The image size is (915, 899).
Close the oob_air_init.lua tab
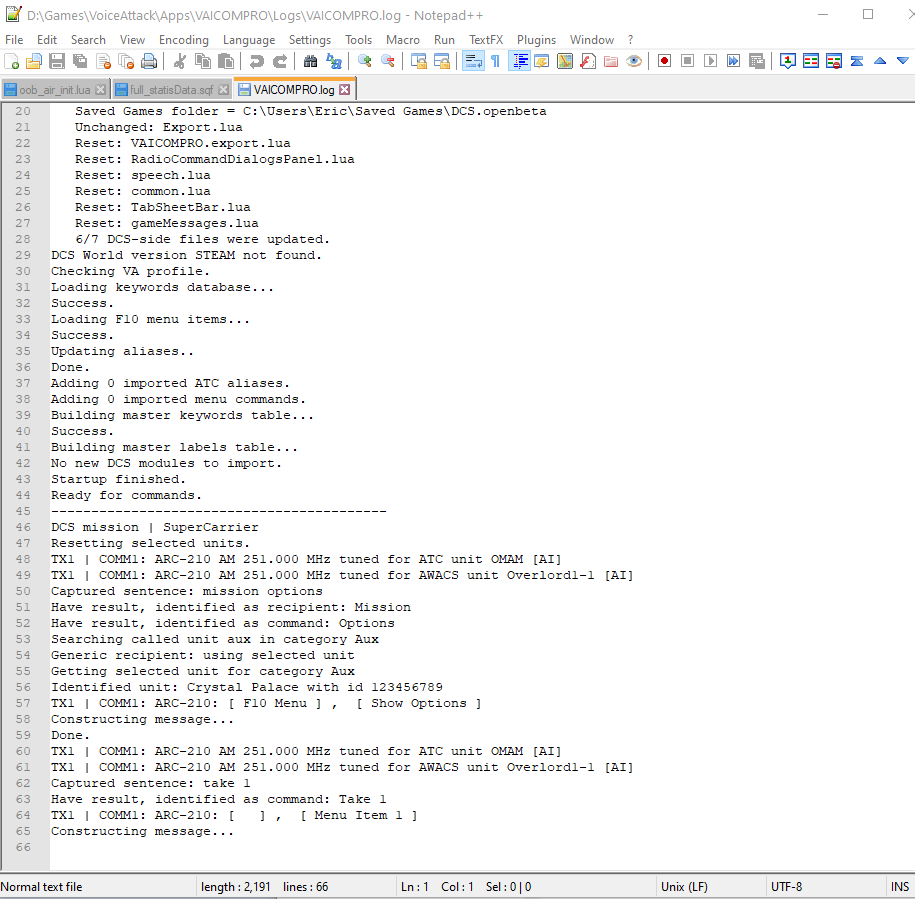click(x=101, y=90)
